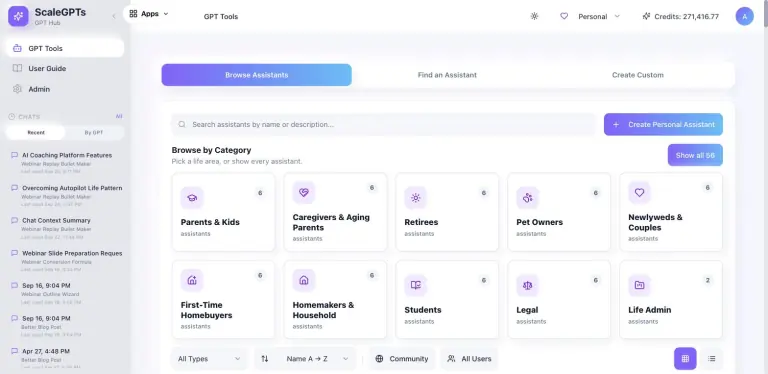
Task: Open the User Guide sidebar item
Action: click(x=65, y=69)
